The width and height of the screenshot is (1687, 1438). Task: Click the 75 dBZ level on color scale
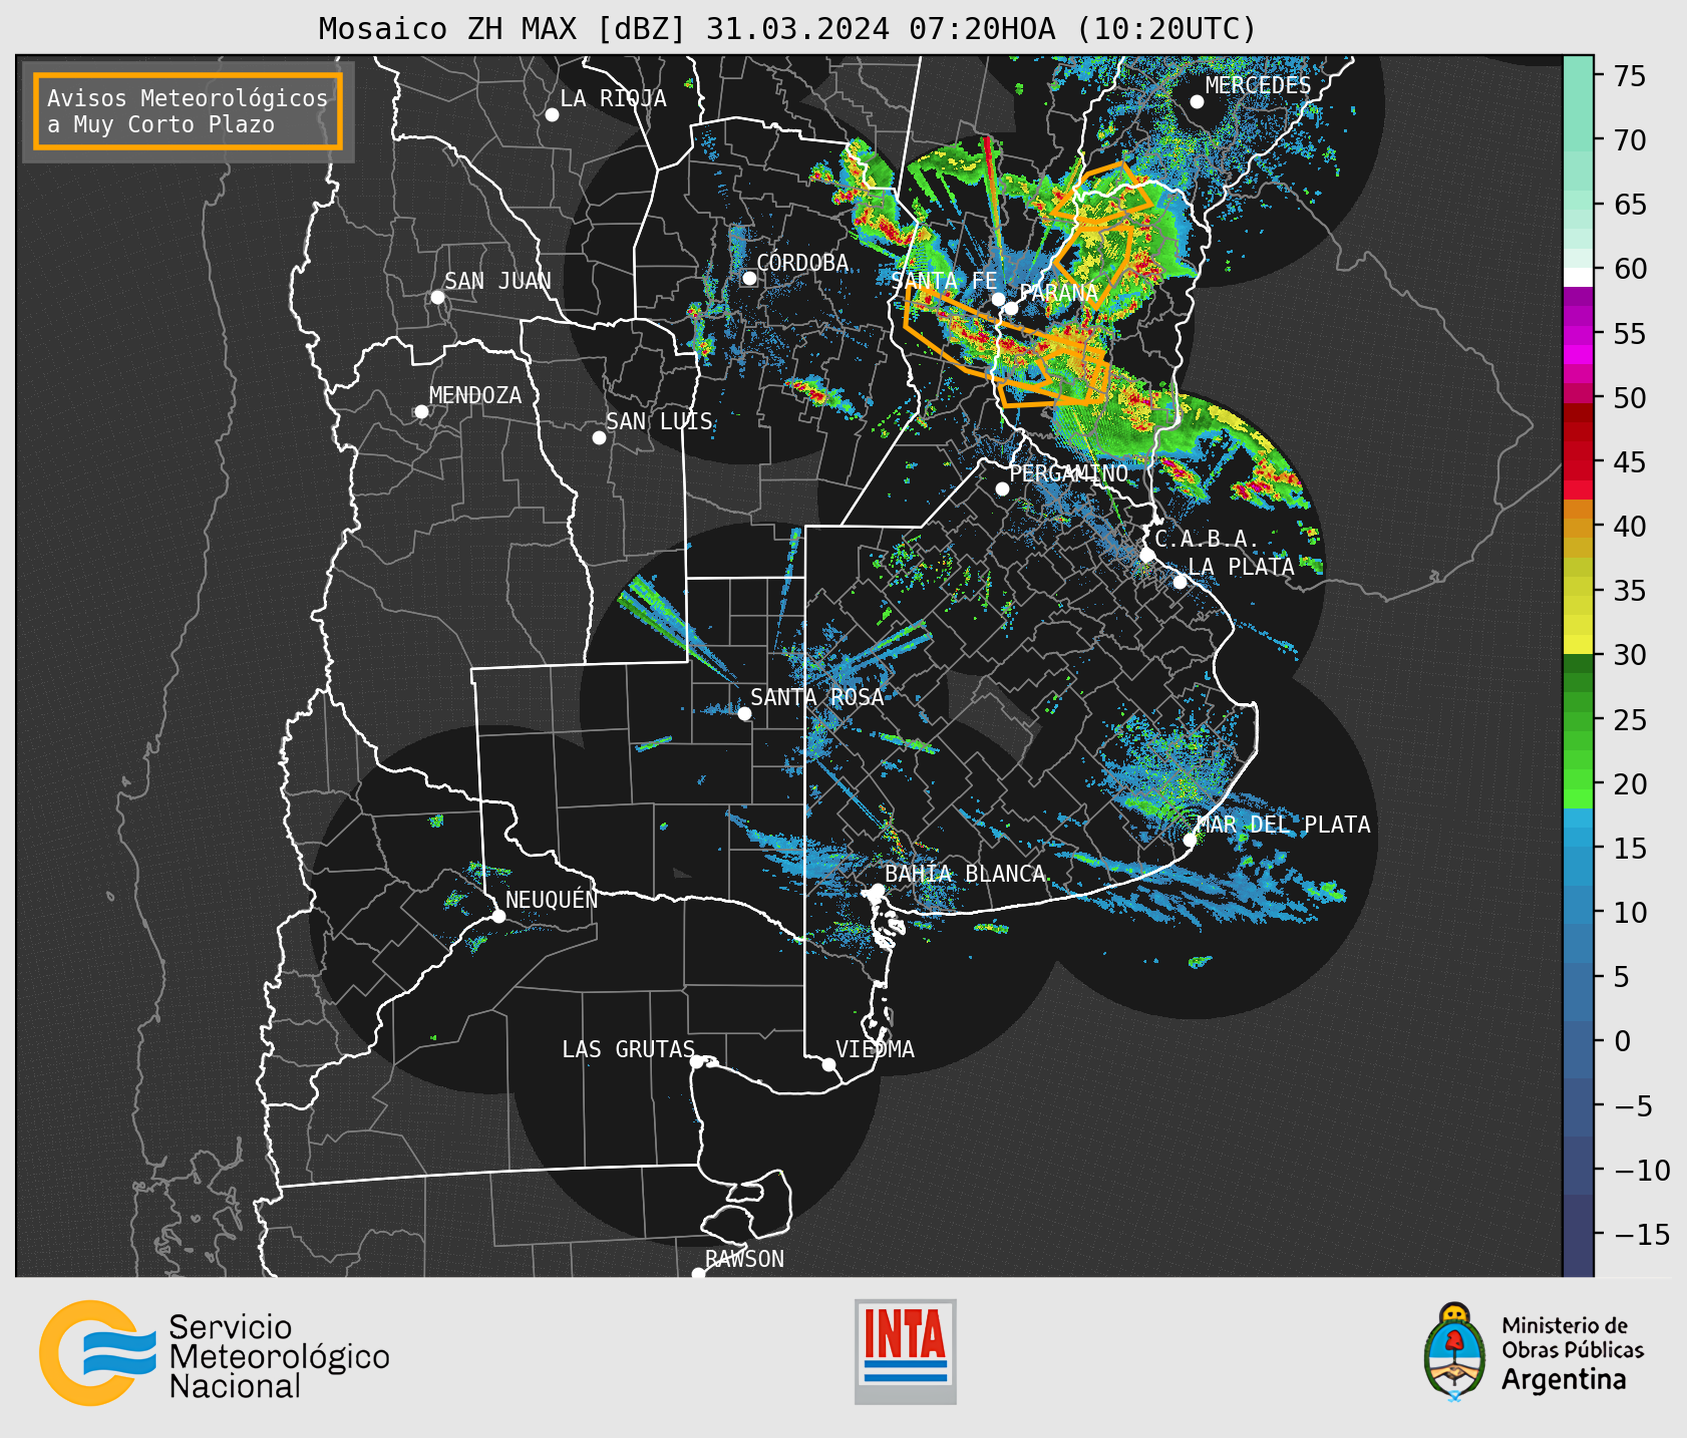pyautogui.click(x=1578, y=76)
